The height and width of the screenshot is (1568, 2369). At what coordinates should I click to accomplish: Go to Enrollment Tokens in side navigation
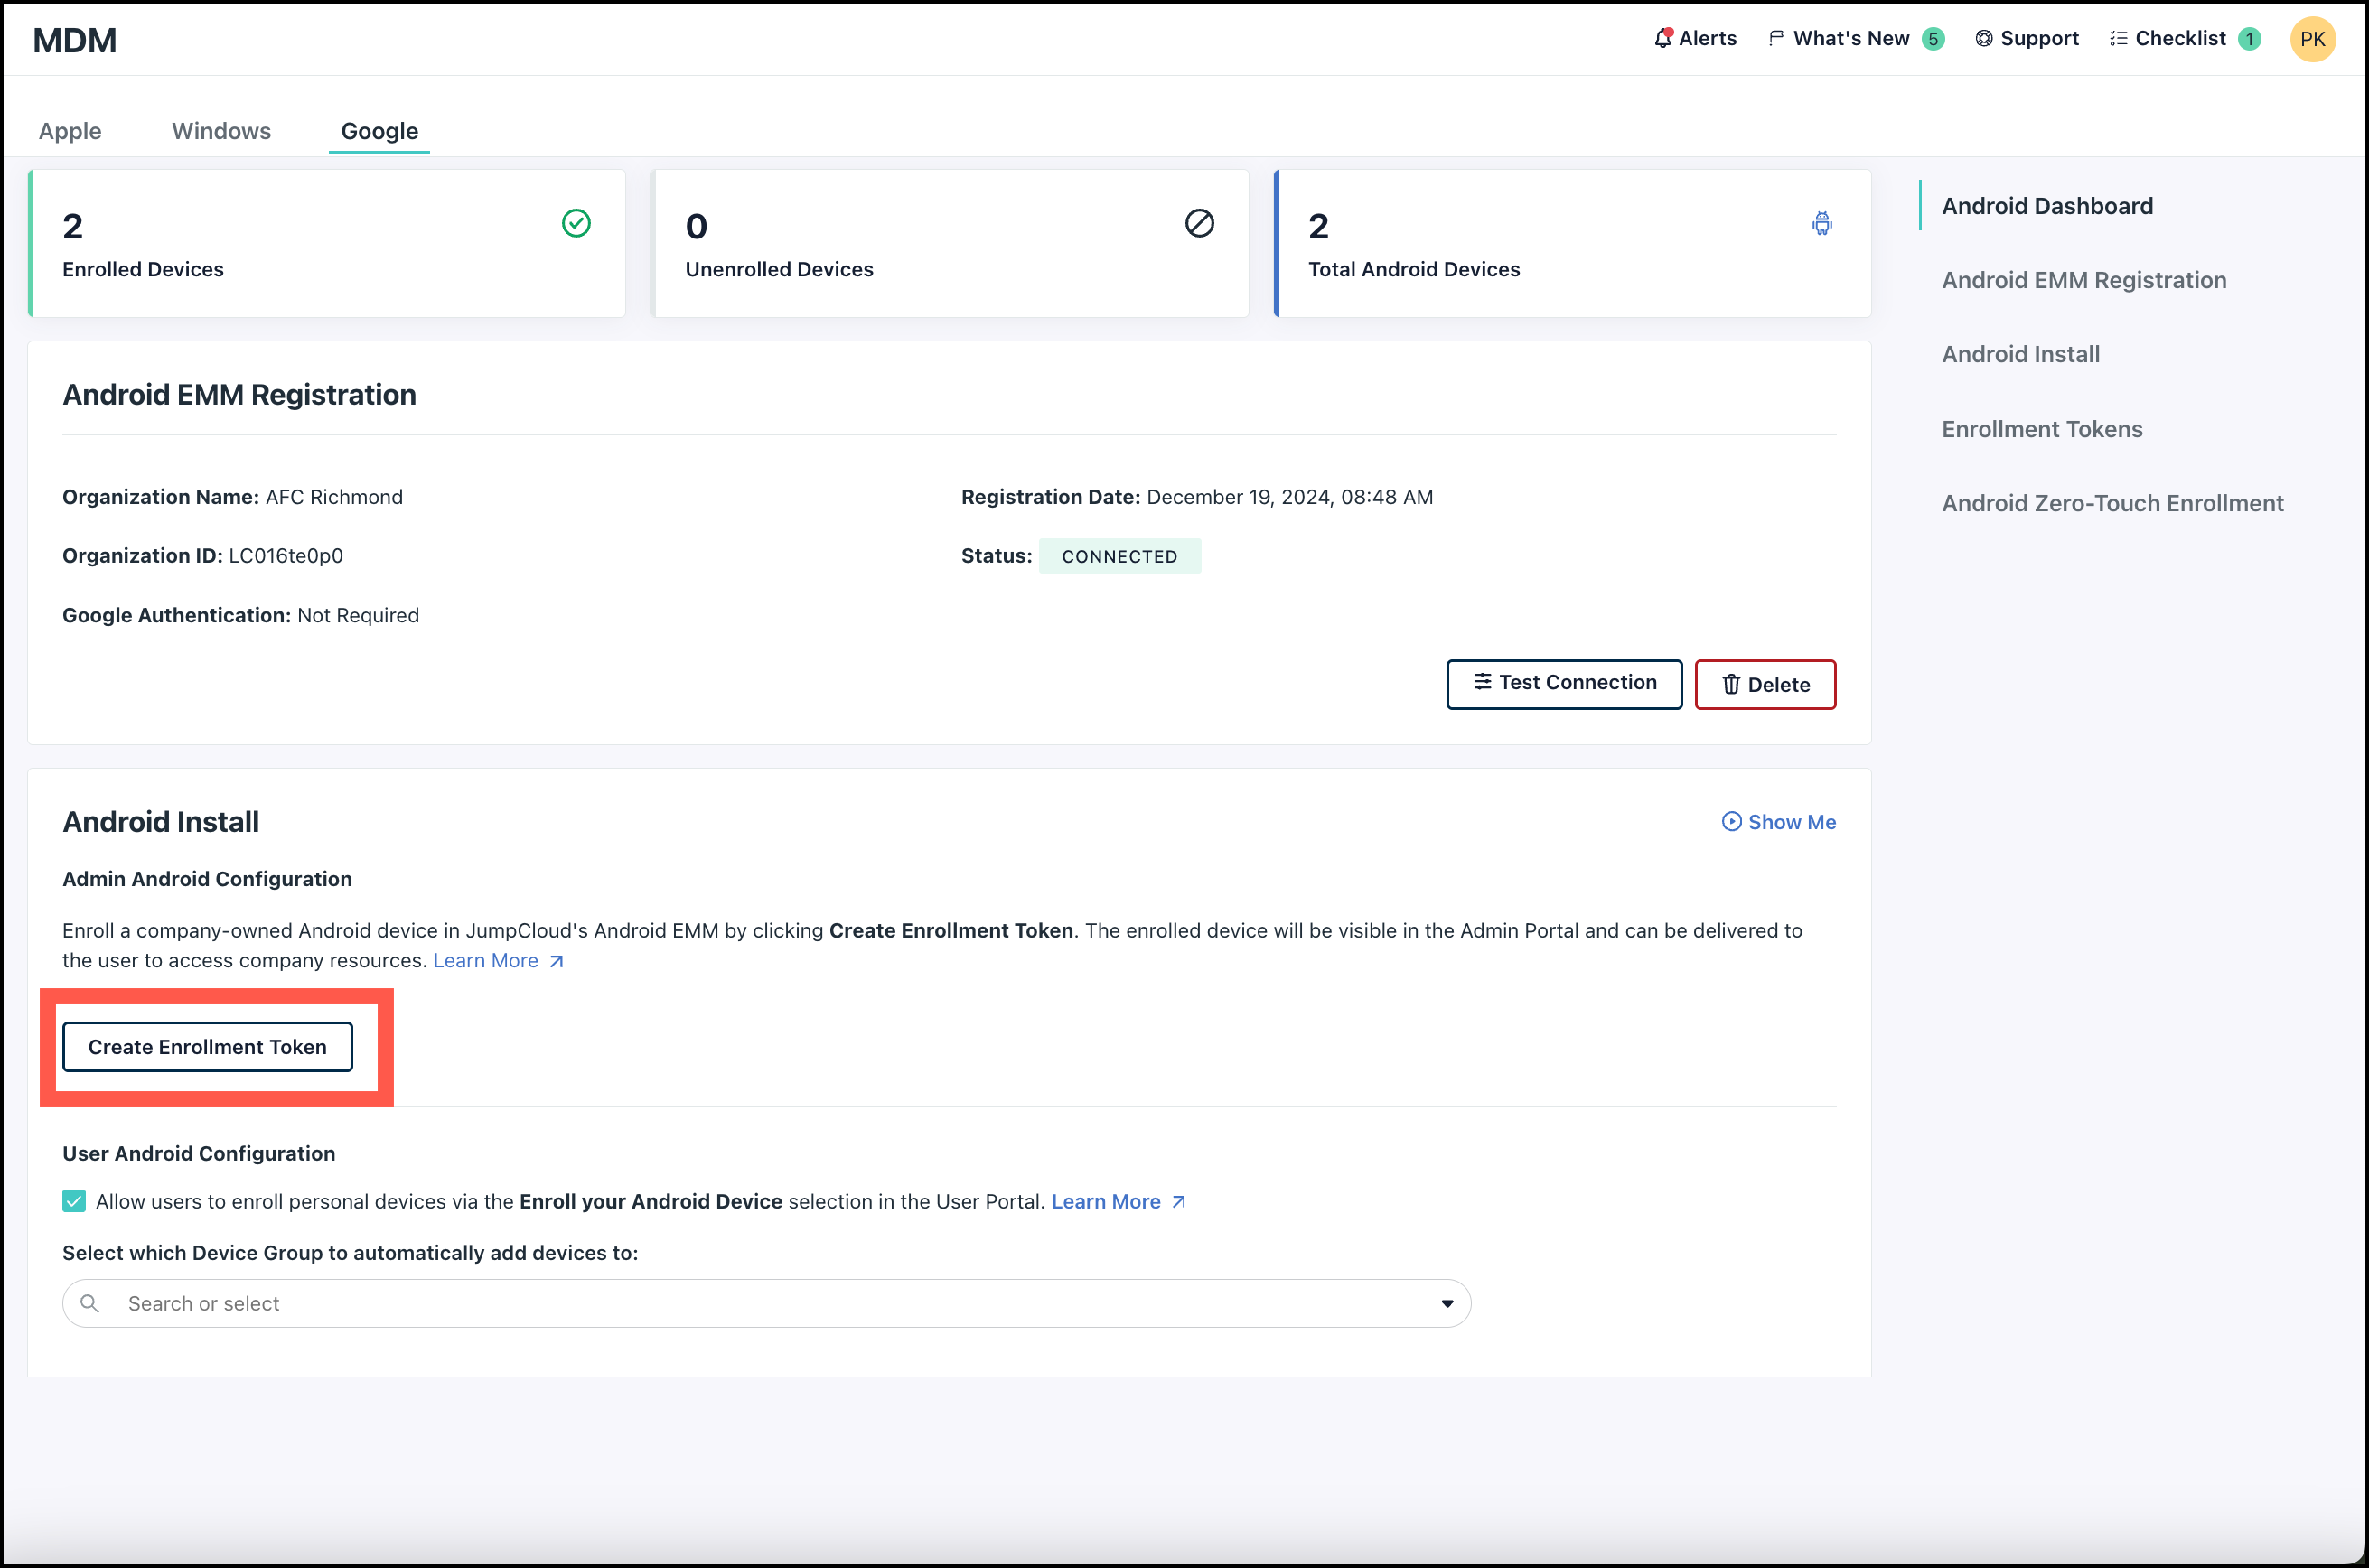tap(2041, 429)
